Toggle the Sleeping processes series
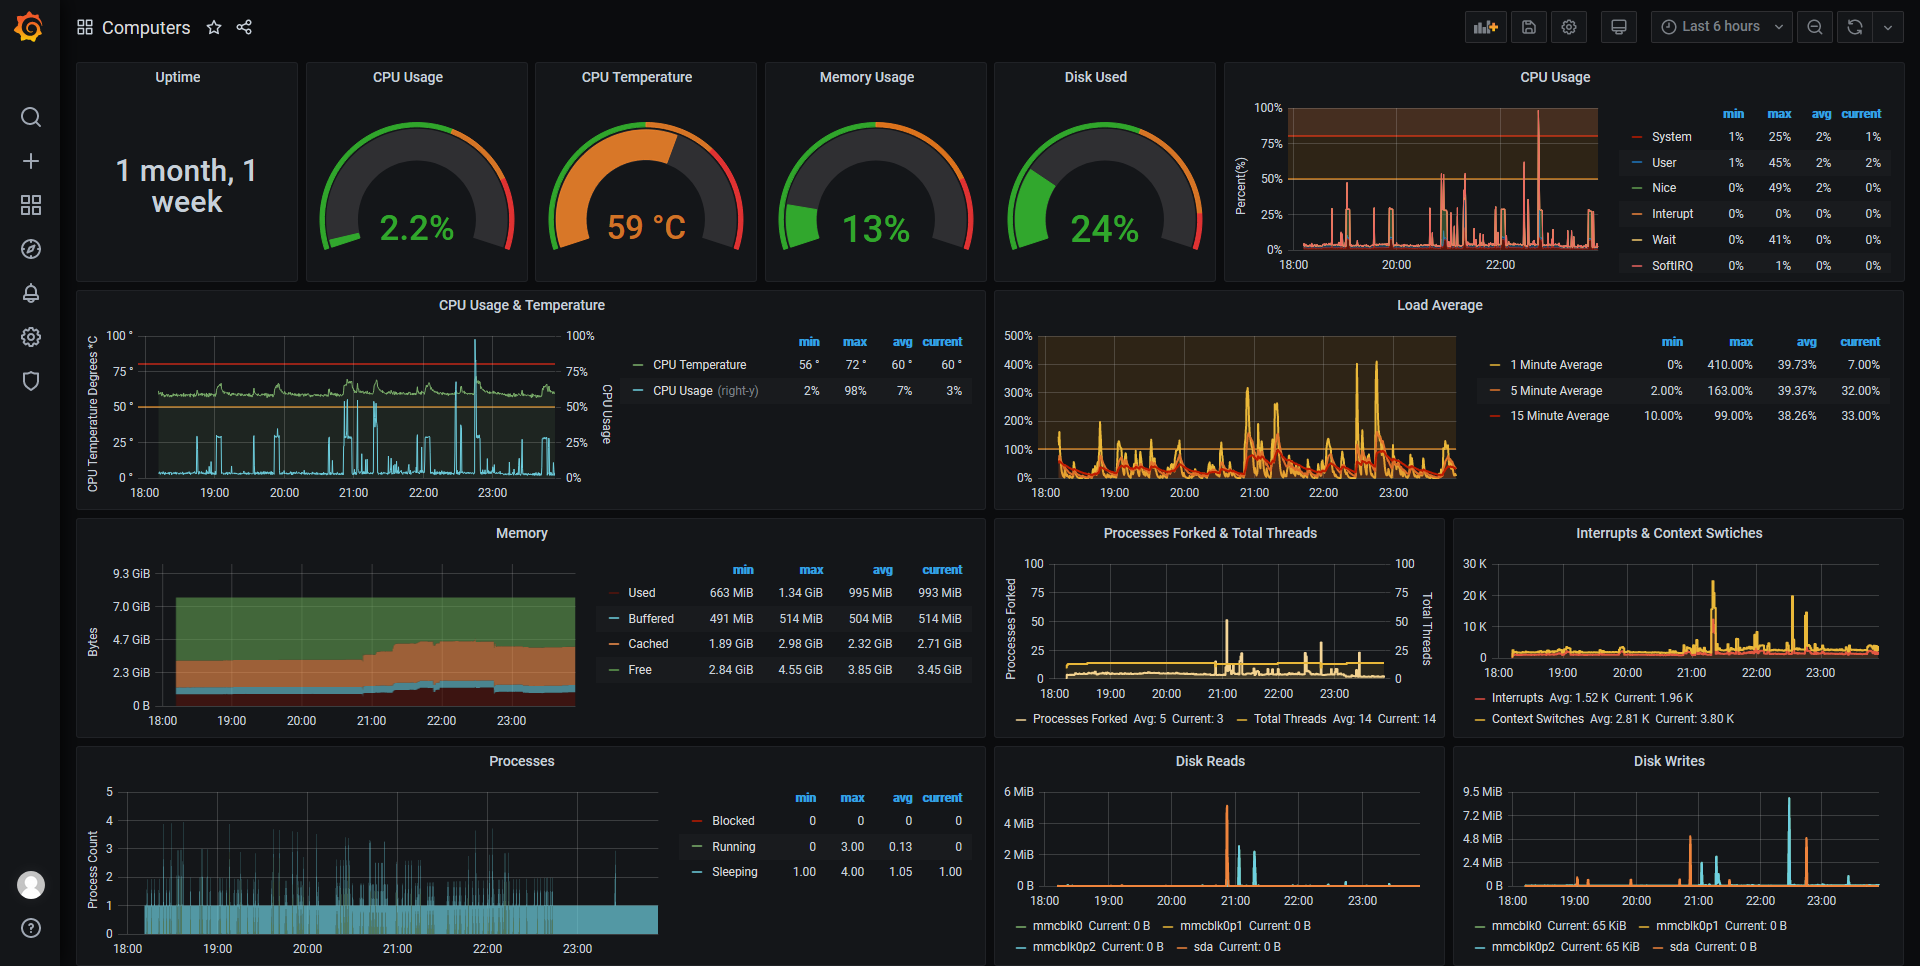The image size is (1920, 966). (x=735, y=872)
